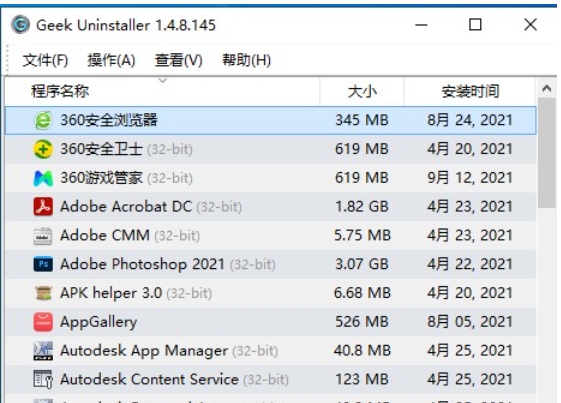The width and height of the screenshot is (561, 403).
Task: Click the vertical scrollbar thumb
Action: coord(547,153)
